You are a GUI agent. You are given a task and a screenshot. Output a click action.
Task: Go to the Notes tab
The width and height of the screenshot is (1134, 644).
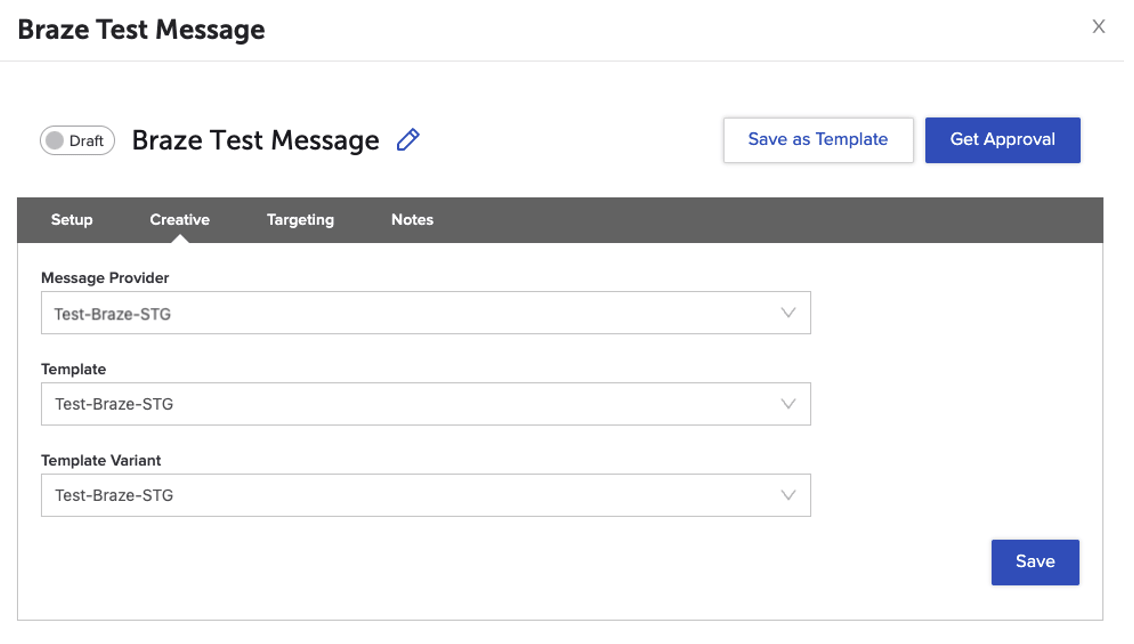[412, 220]
